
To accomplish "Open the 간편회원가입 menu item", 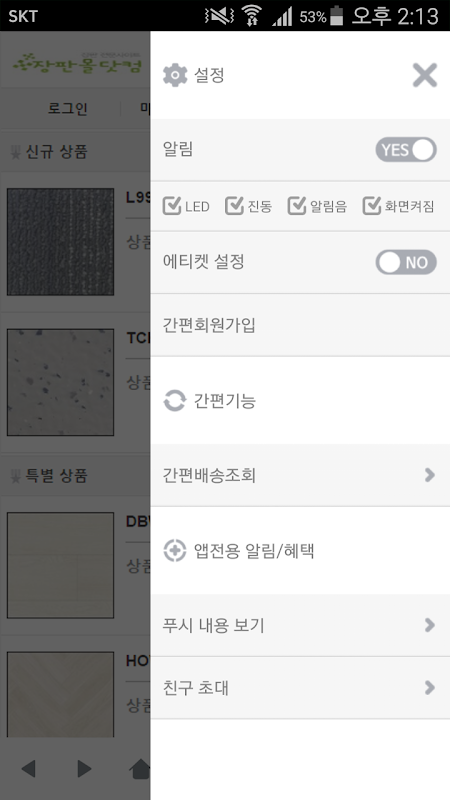I will [300, 325].
